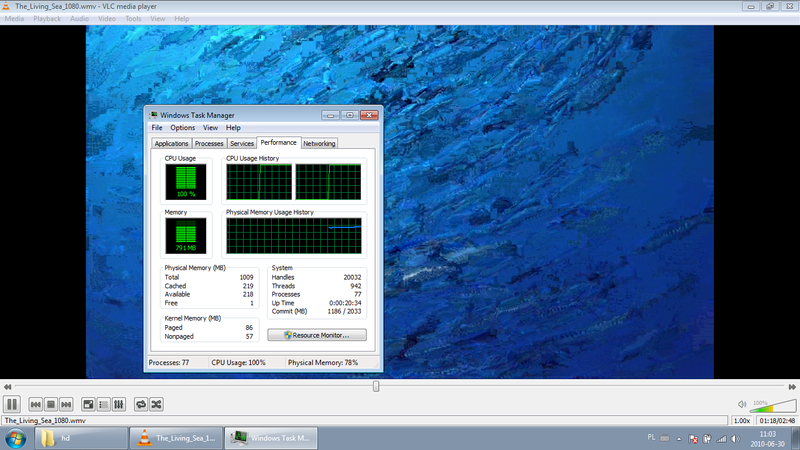Step forward using seek bar right arrow
This screenshot has height=450, width=800.
[792, 387]
